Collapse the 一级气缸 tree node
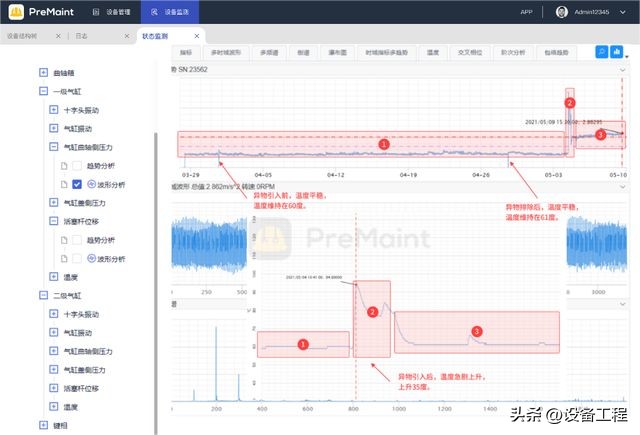640x435 pixels. point(43,91)
